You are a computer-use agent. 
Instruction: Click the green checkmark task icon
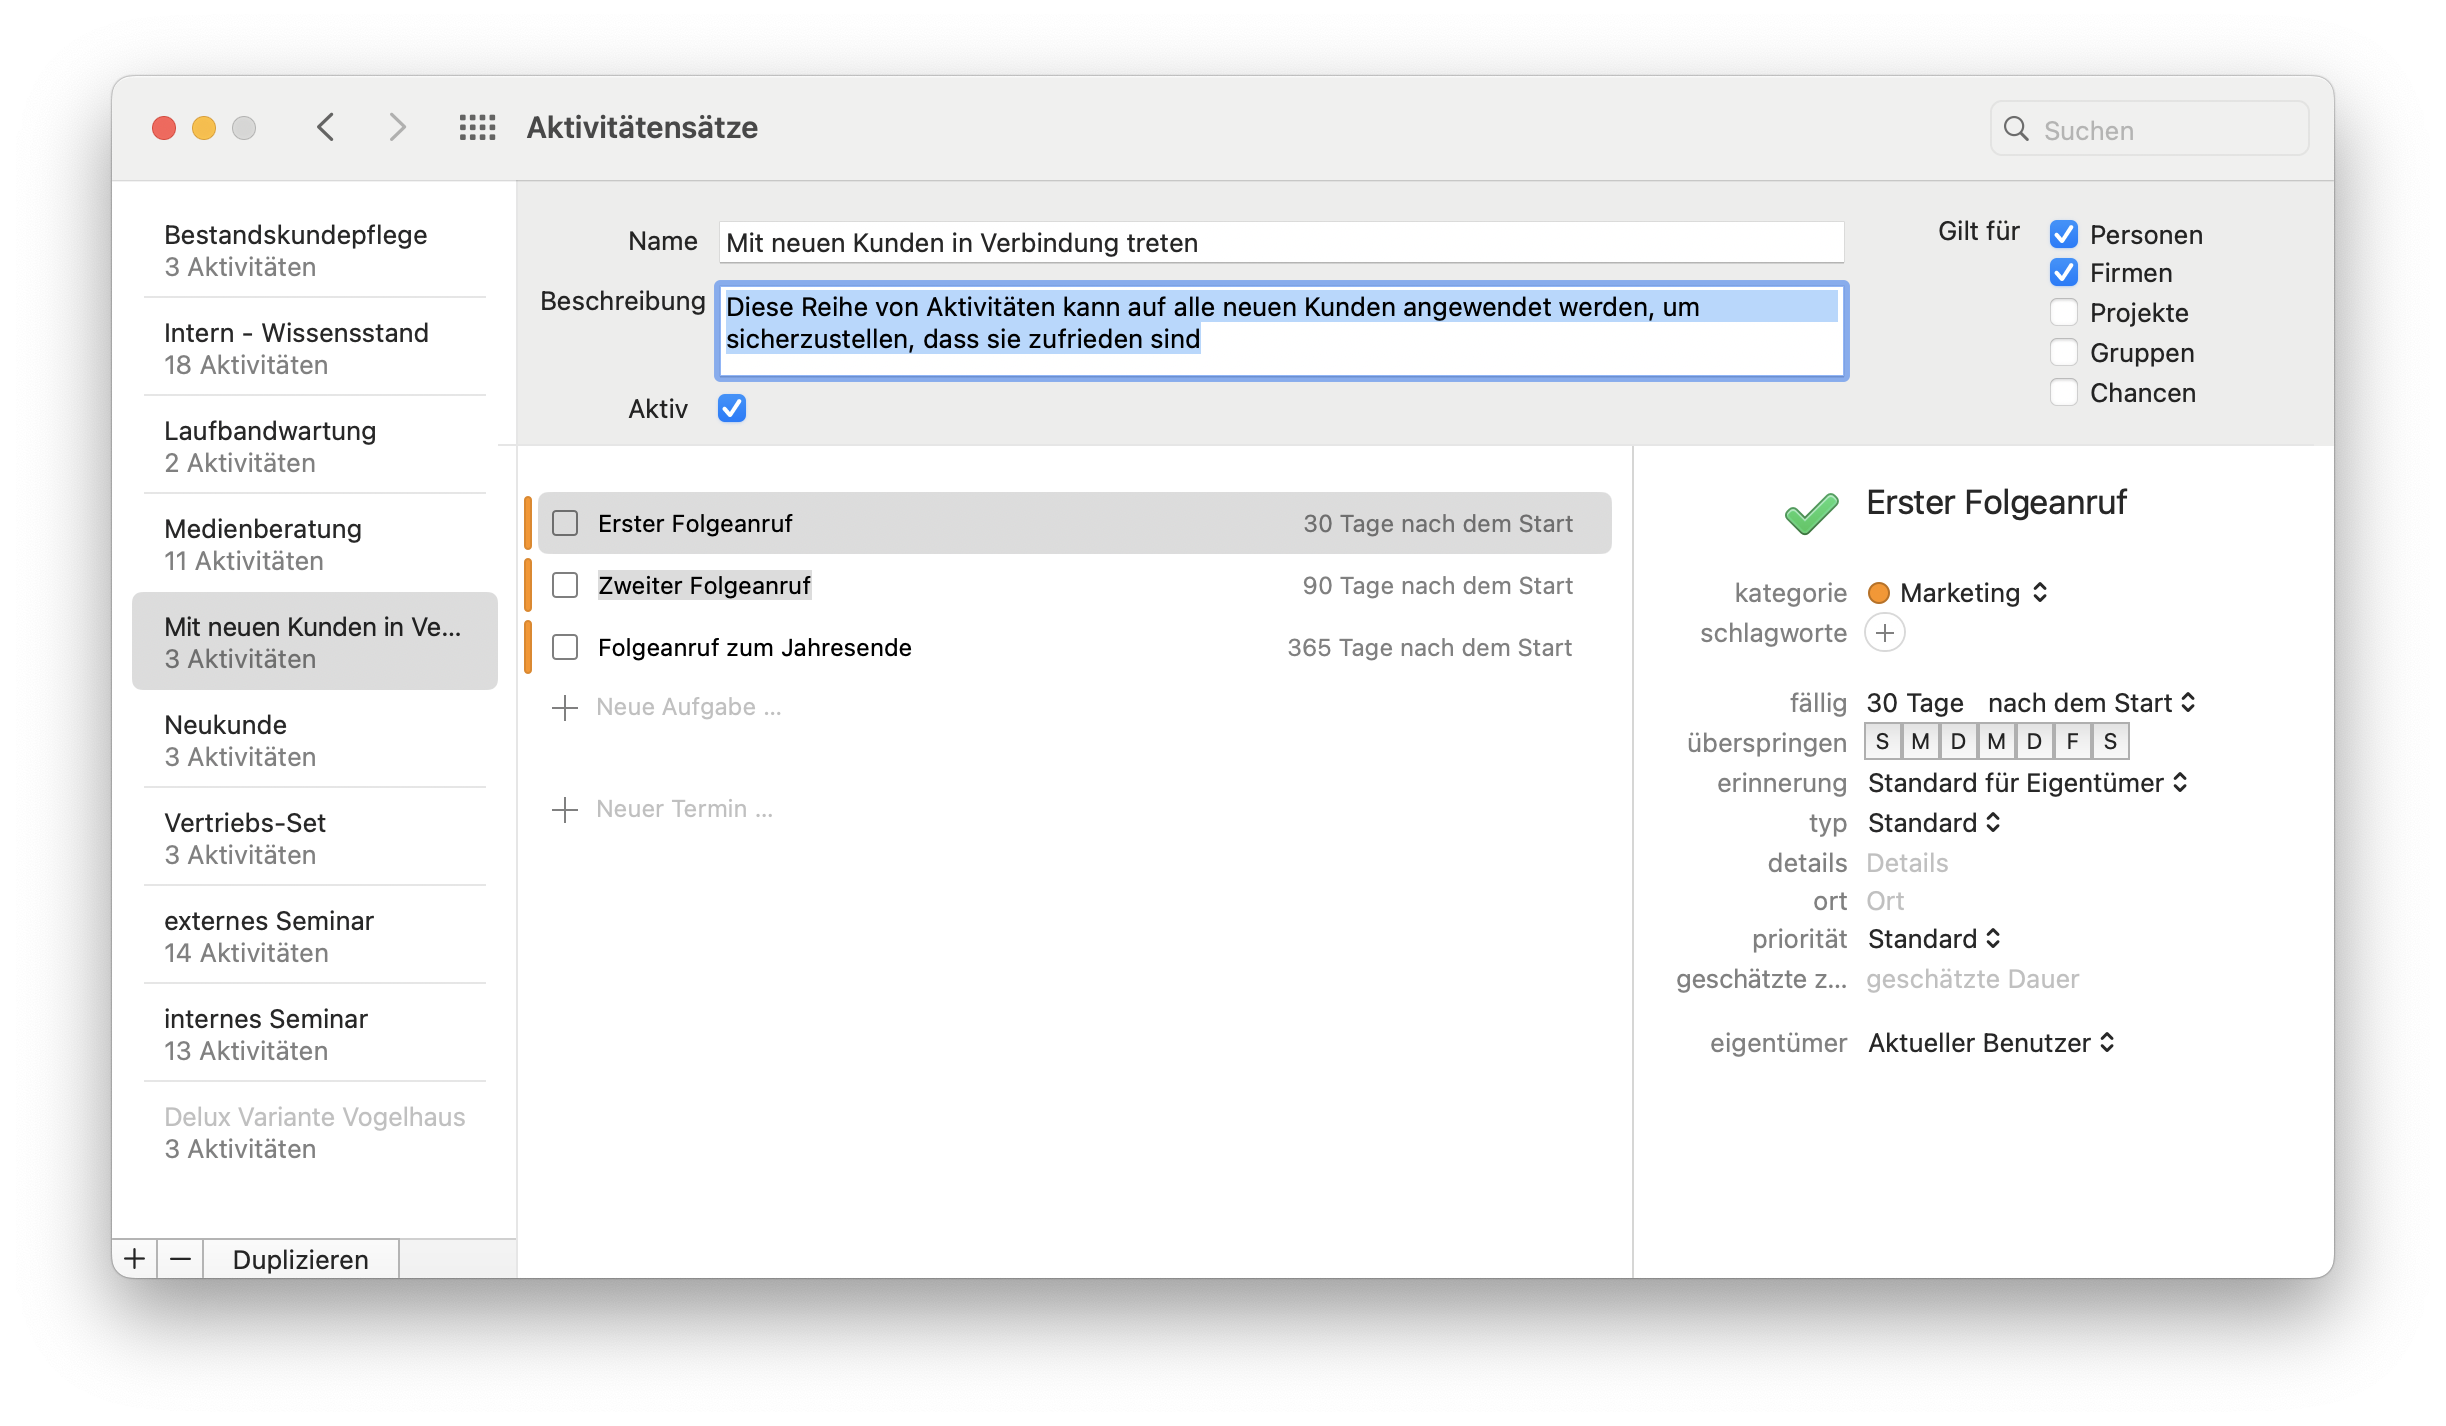[1811, 514]
